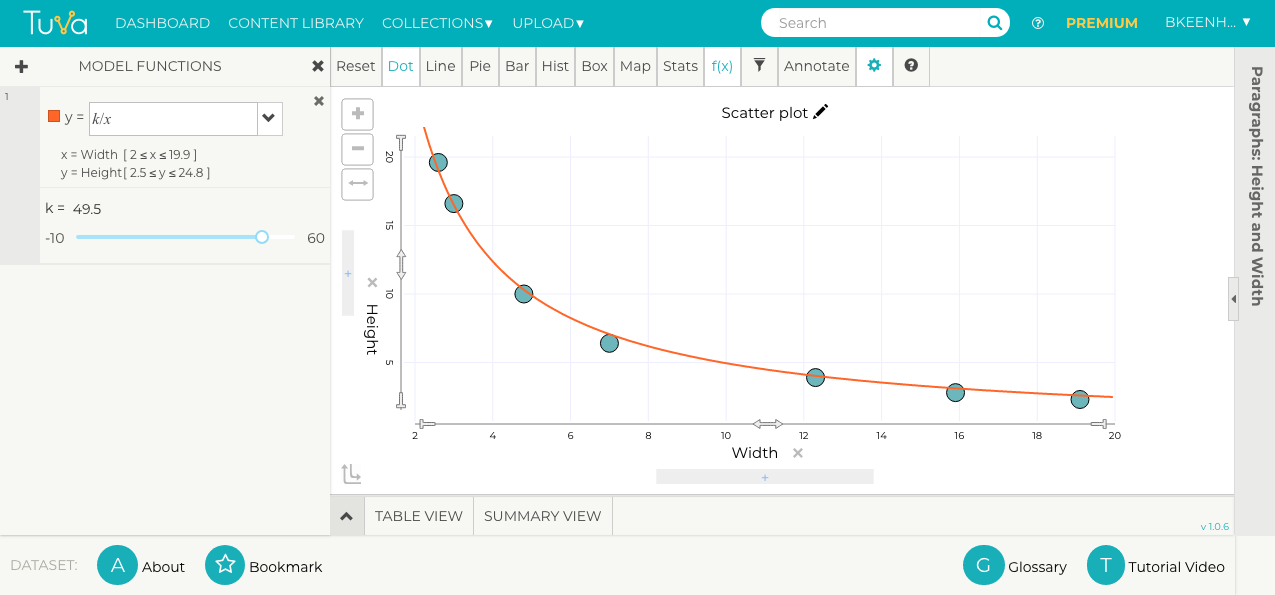Zoom in with the plus magnifier button
This screenshot has width=1275, height=595.
pos(357,114)
